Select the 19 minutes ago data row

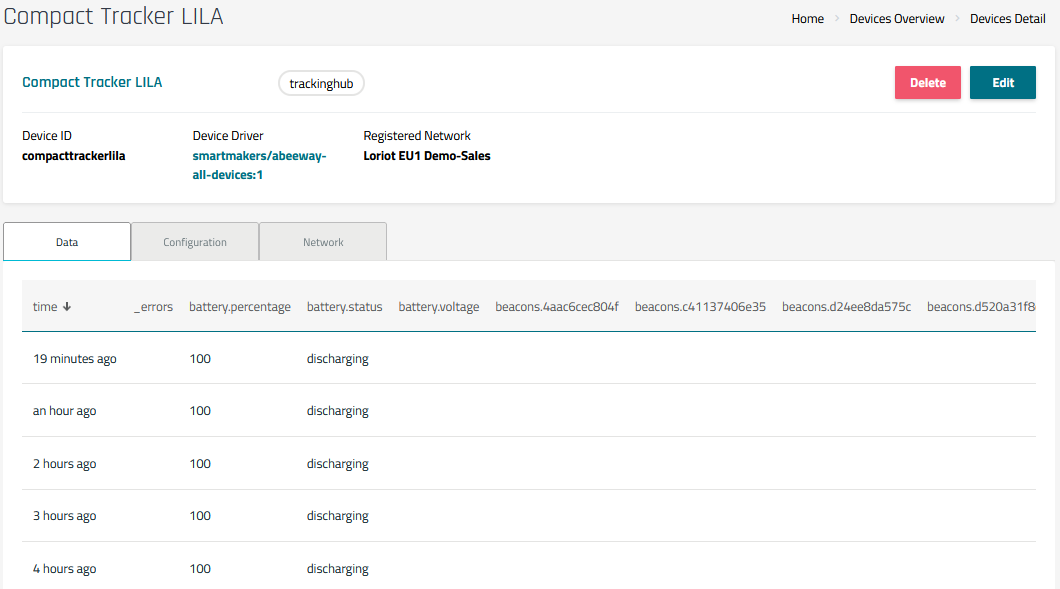[75, 359]
